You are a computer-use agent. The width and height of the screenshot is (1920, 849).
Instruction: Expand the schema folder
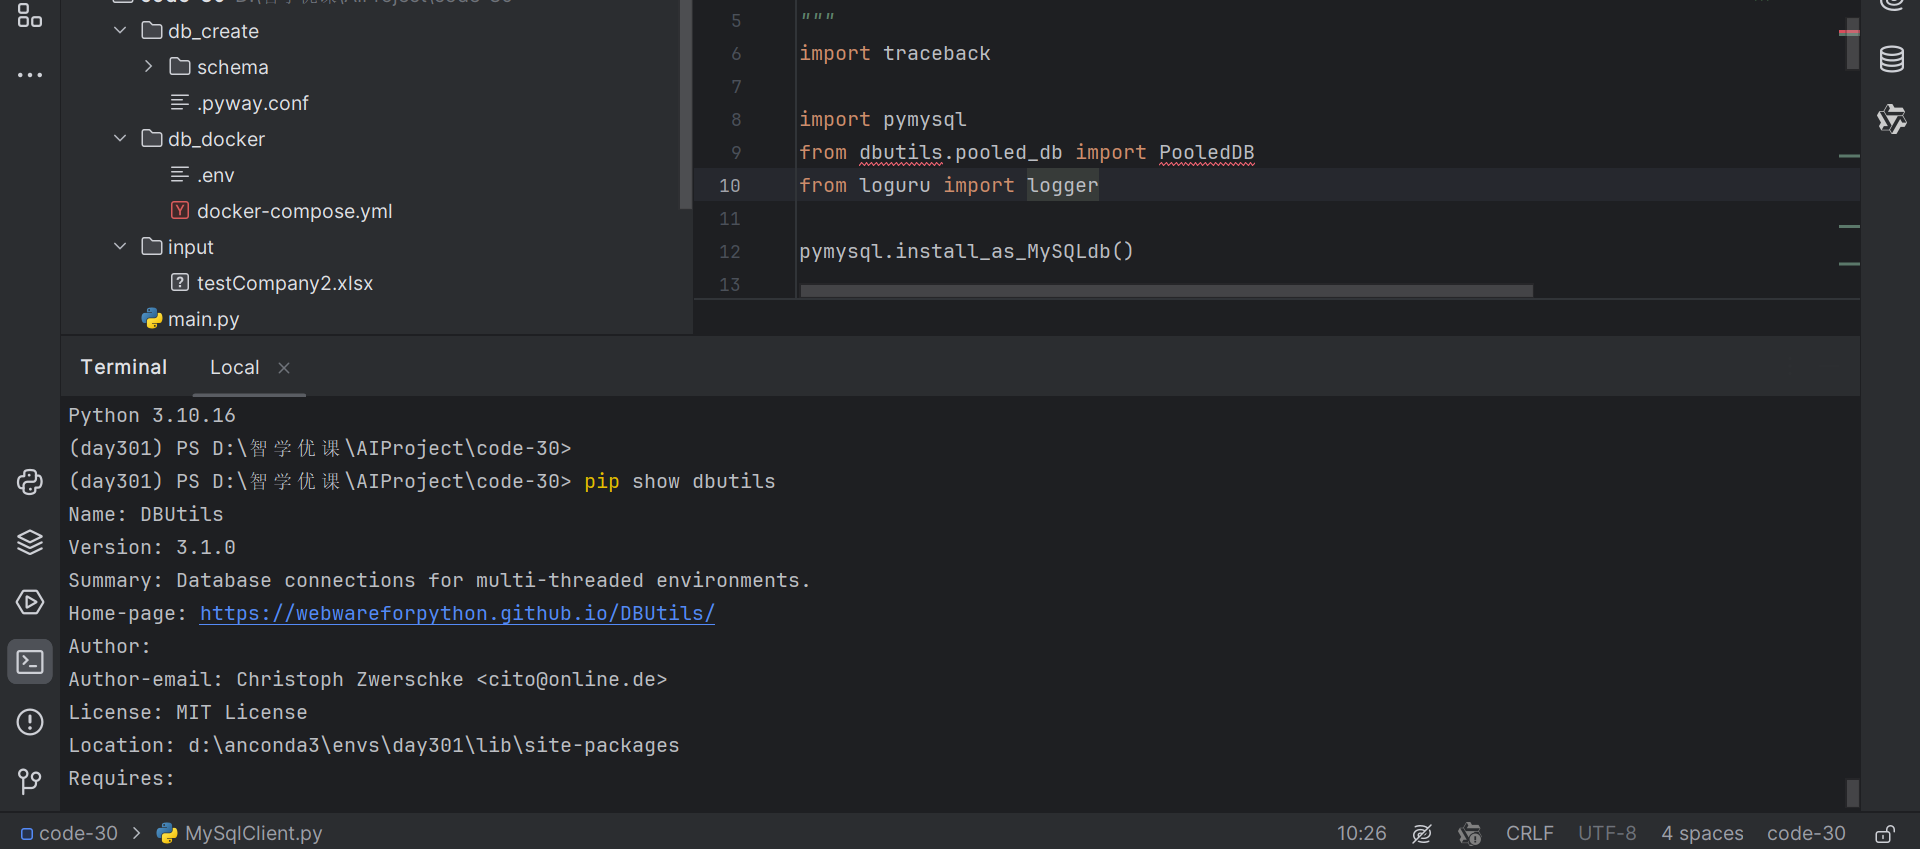tap(149, 67)
